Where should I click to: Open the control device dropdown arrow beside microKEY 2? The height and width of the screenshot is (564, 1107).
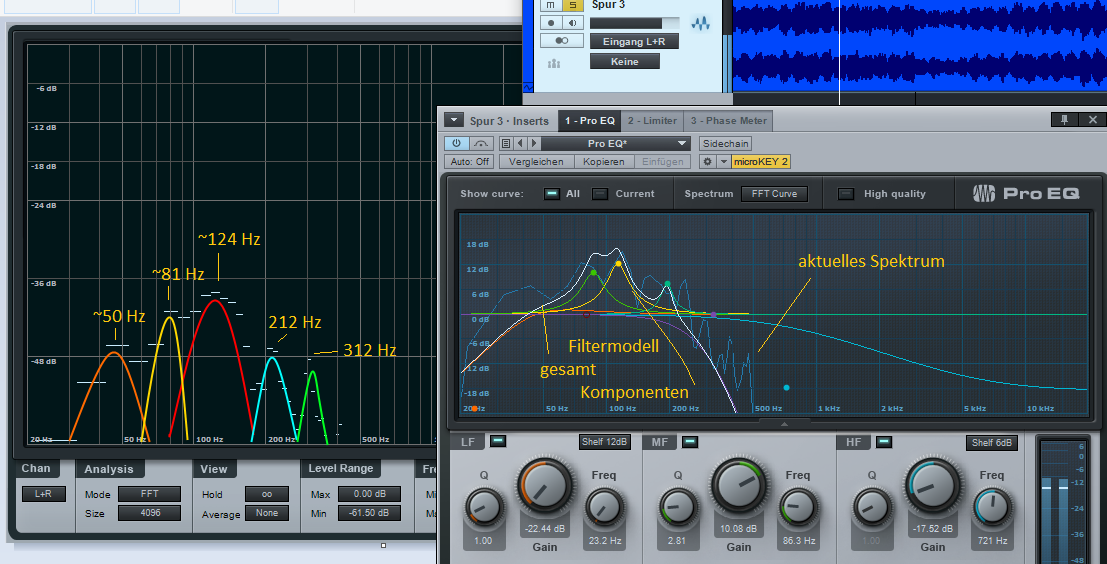[x=724, y=162]
